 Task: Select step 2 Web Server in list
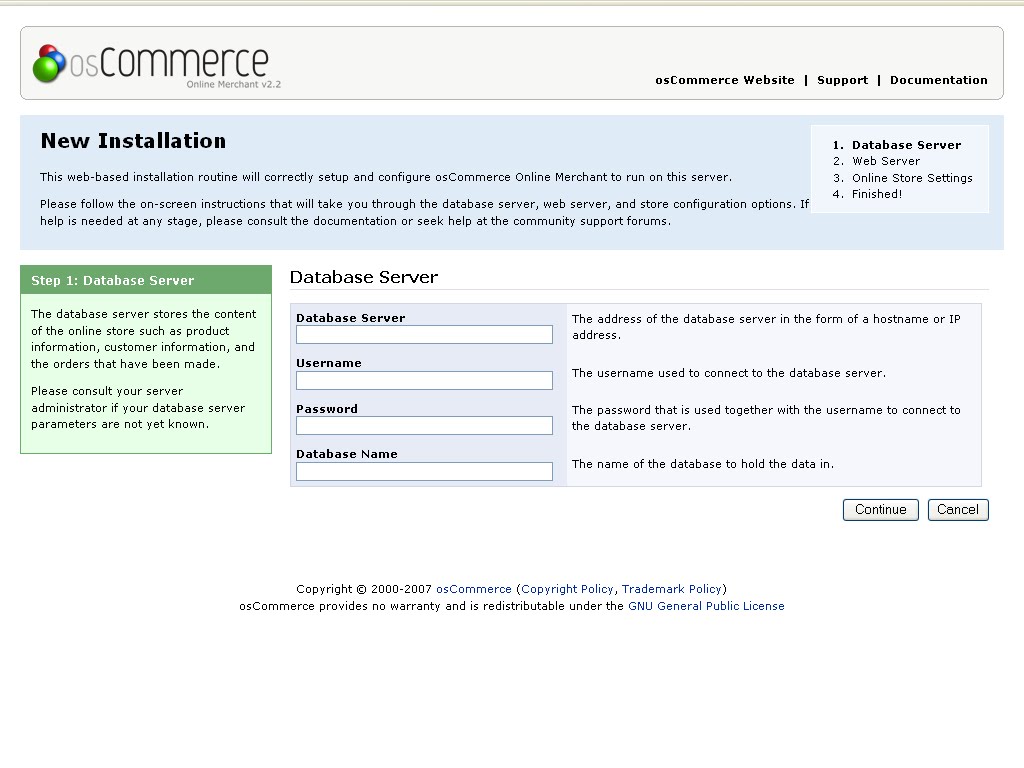886,161
